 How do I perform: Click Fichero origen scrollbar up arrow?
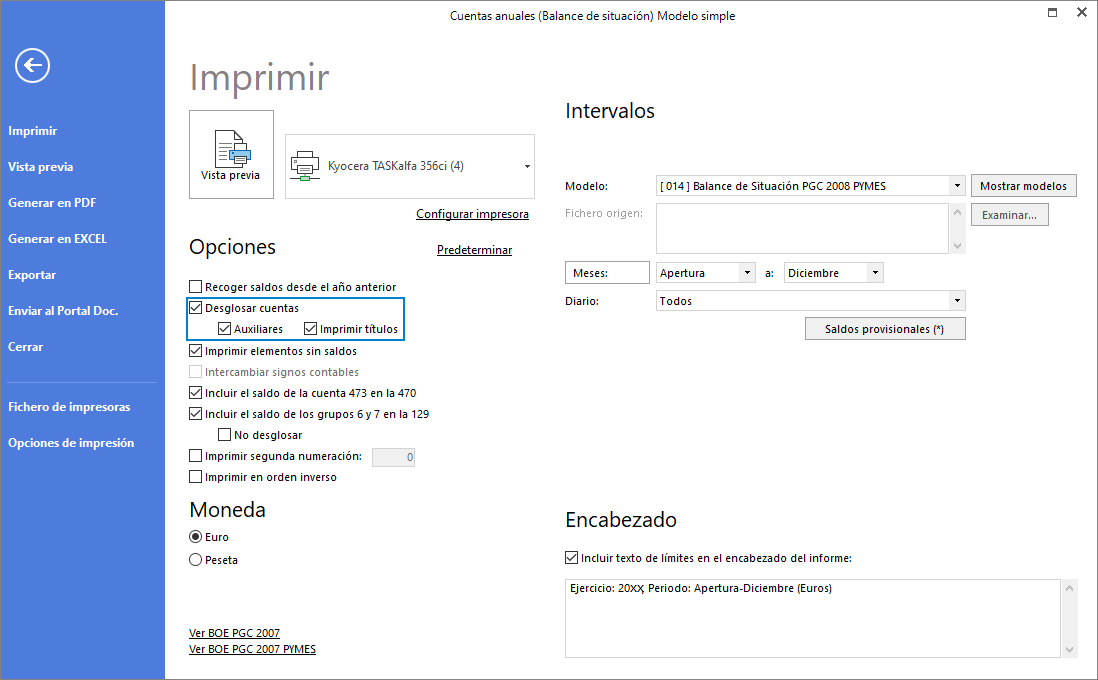click(x=957, y=212)
